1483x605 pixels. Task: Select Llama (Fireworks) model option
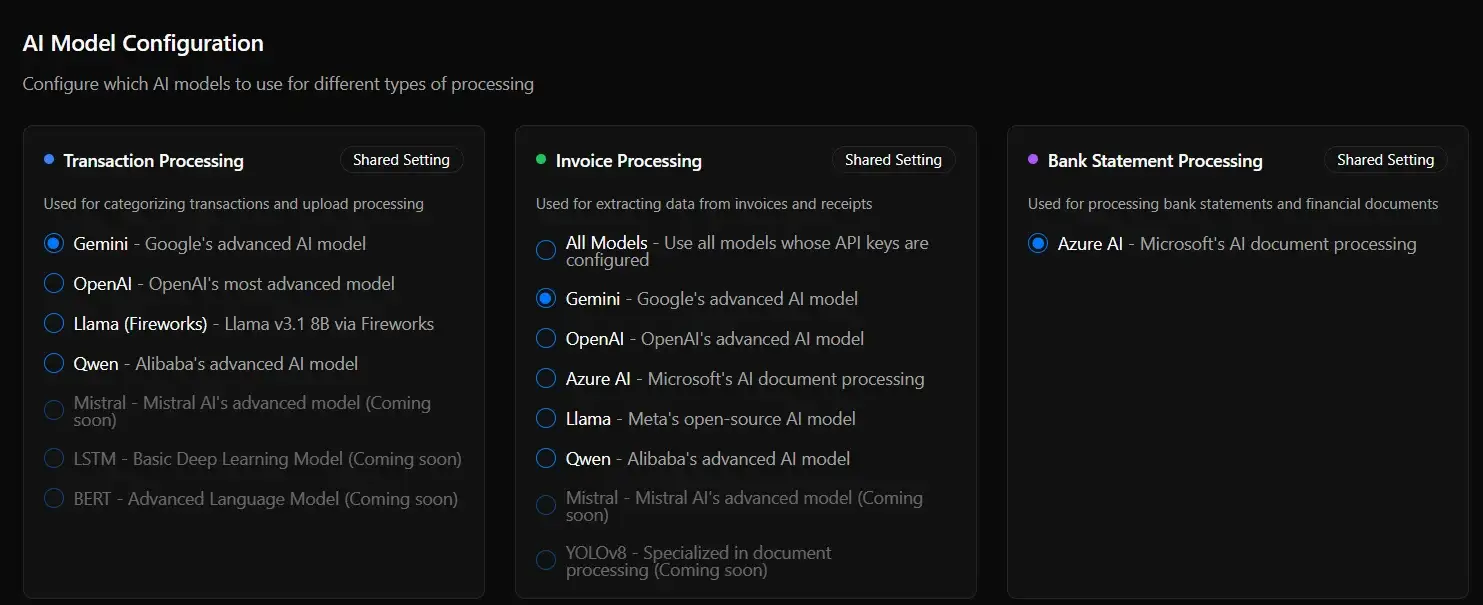coord(54,324)
